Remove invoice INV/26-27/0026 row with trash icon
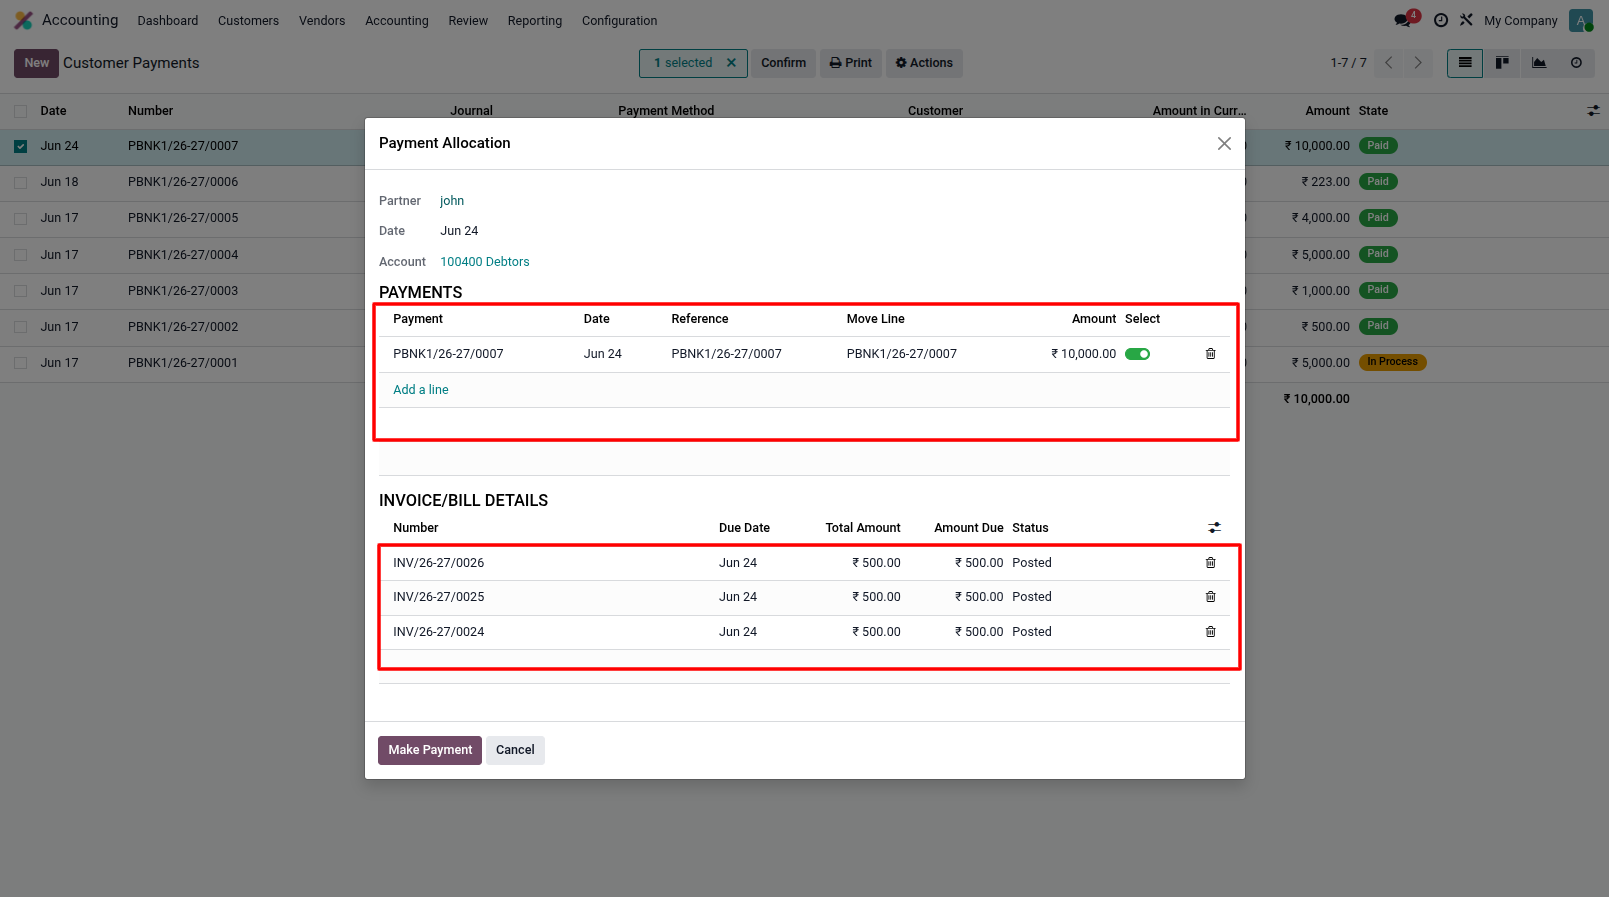Screen dimensions: 1609x897 click(1210, 563)
